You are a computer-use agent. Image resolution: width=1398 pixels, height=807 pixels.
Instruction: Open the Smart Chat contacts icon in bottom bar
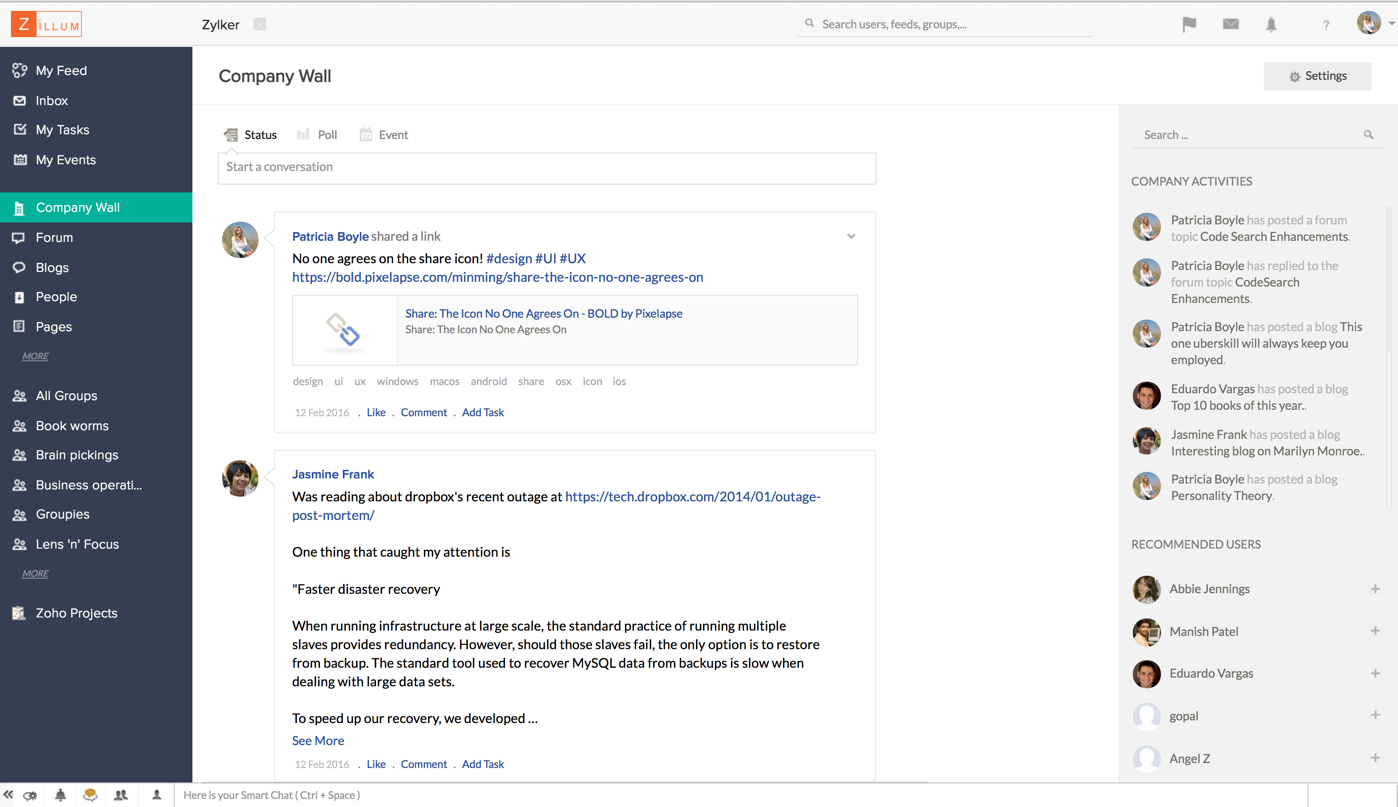156,794
